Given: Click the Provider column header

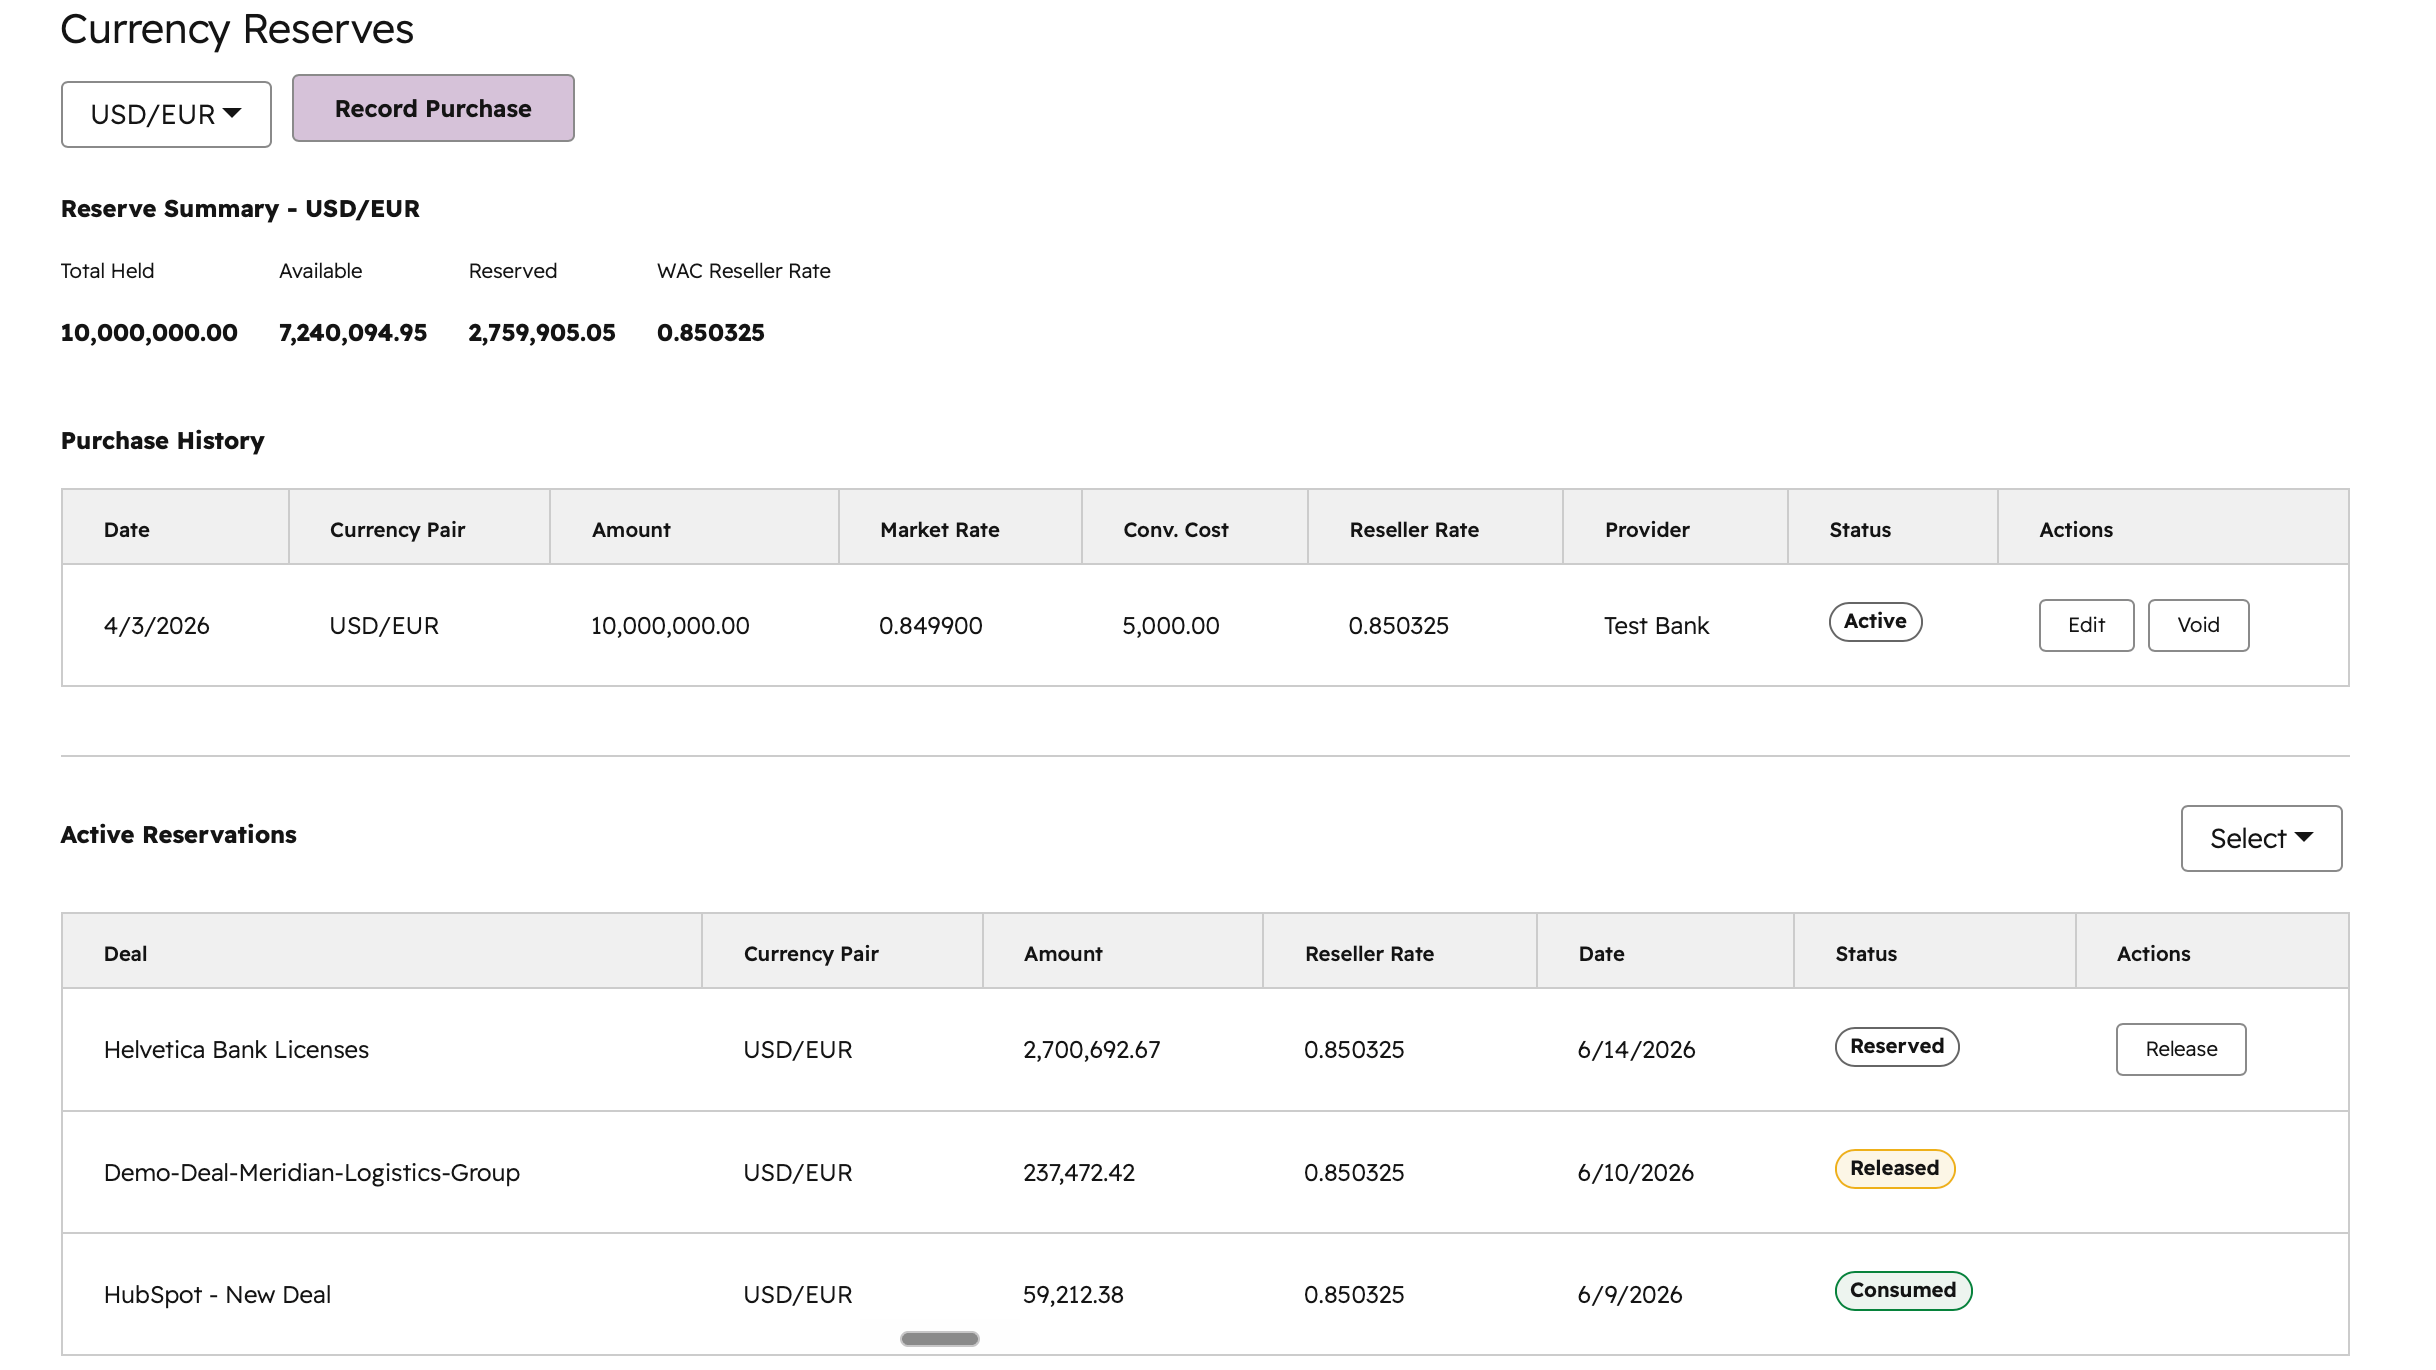Looking at the screenshot, I should pos(1646,529).
